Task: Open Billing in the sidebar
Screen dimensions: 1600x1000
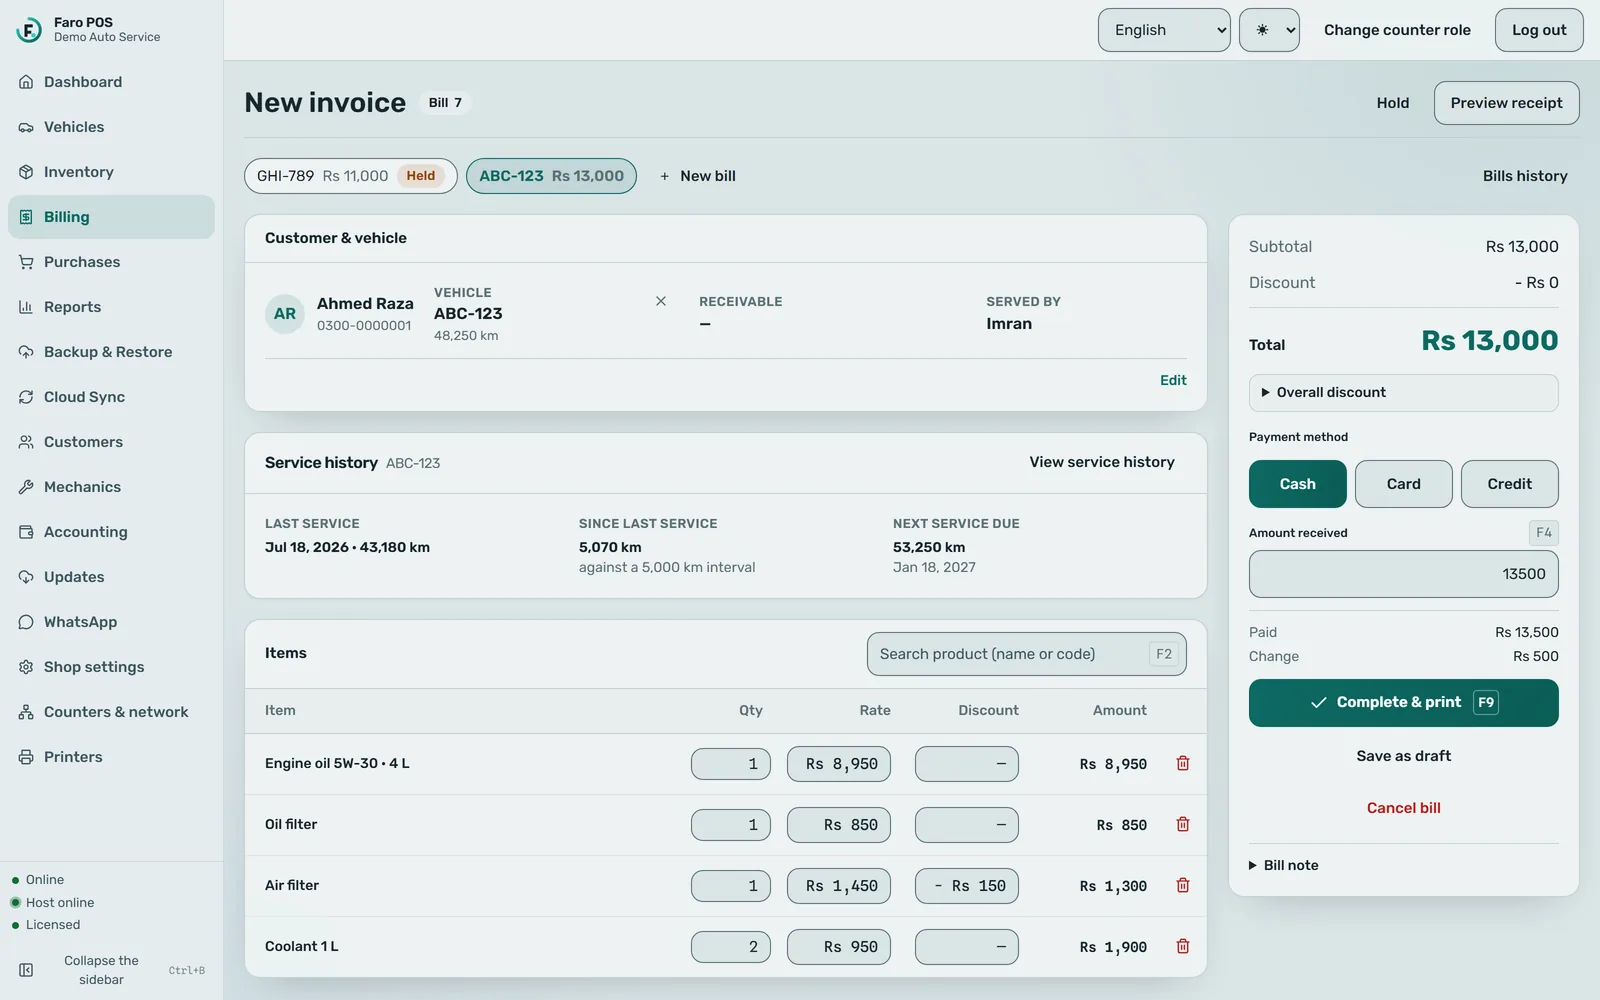Action: pyautogui.click(x=111, y=217)
